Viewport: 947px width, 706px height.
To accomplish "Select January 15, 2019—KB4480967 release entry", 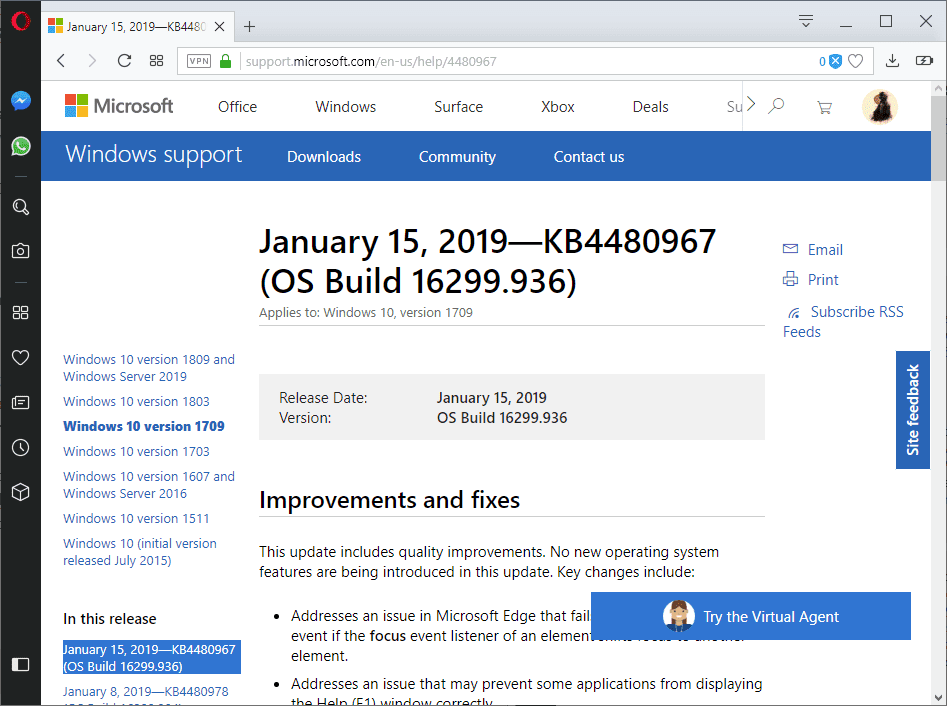I will (x=152, y=657).
